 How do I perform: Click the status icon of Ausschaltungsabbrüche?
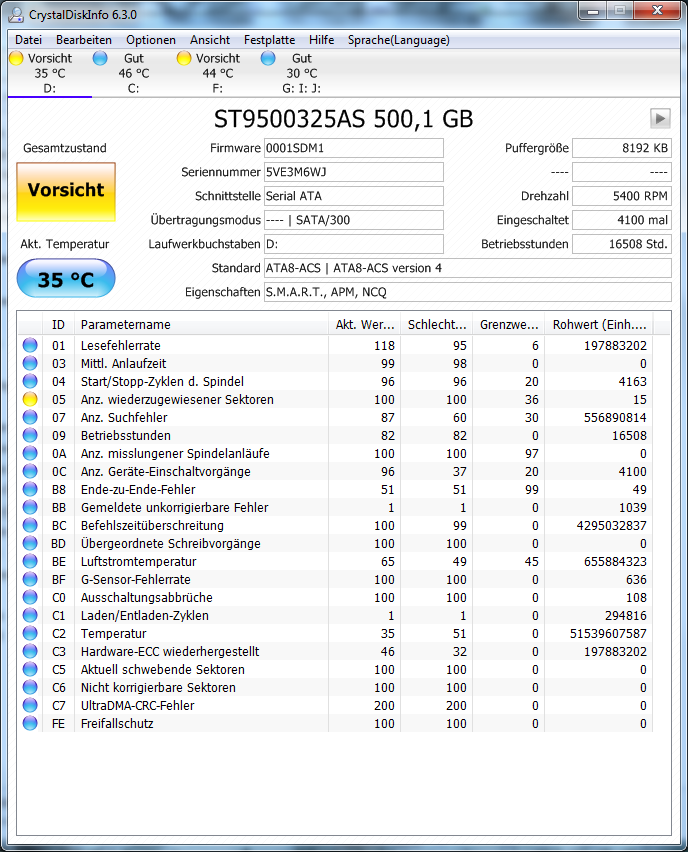coord(30,597)
